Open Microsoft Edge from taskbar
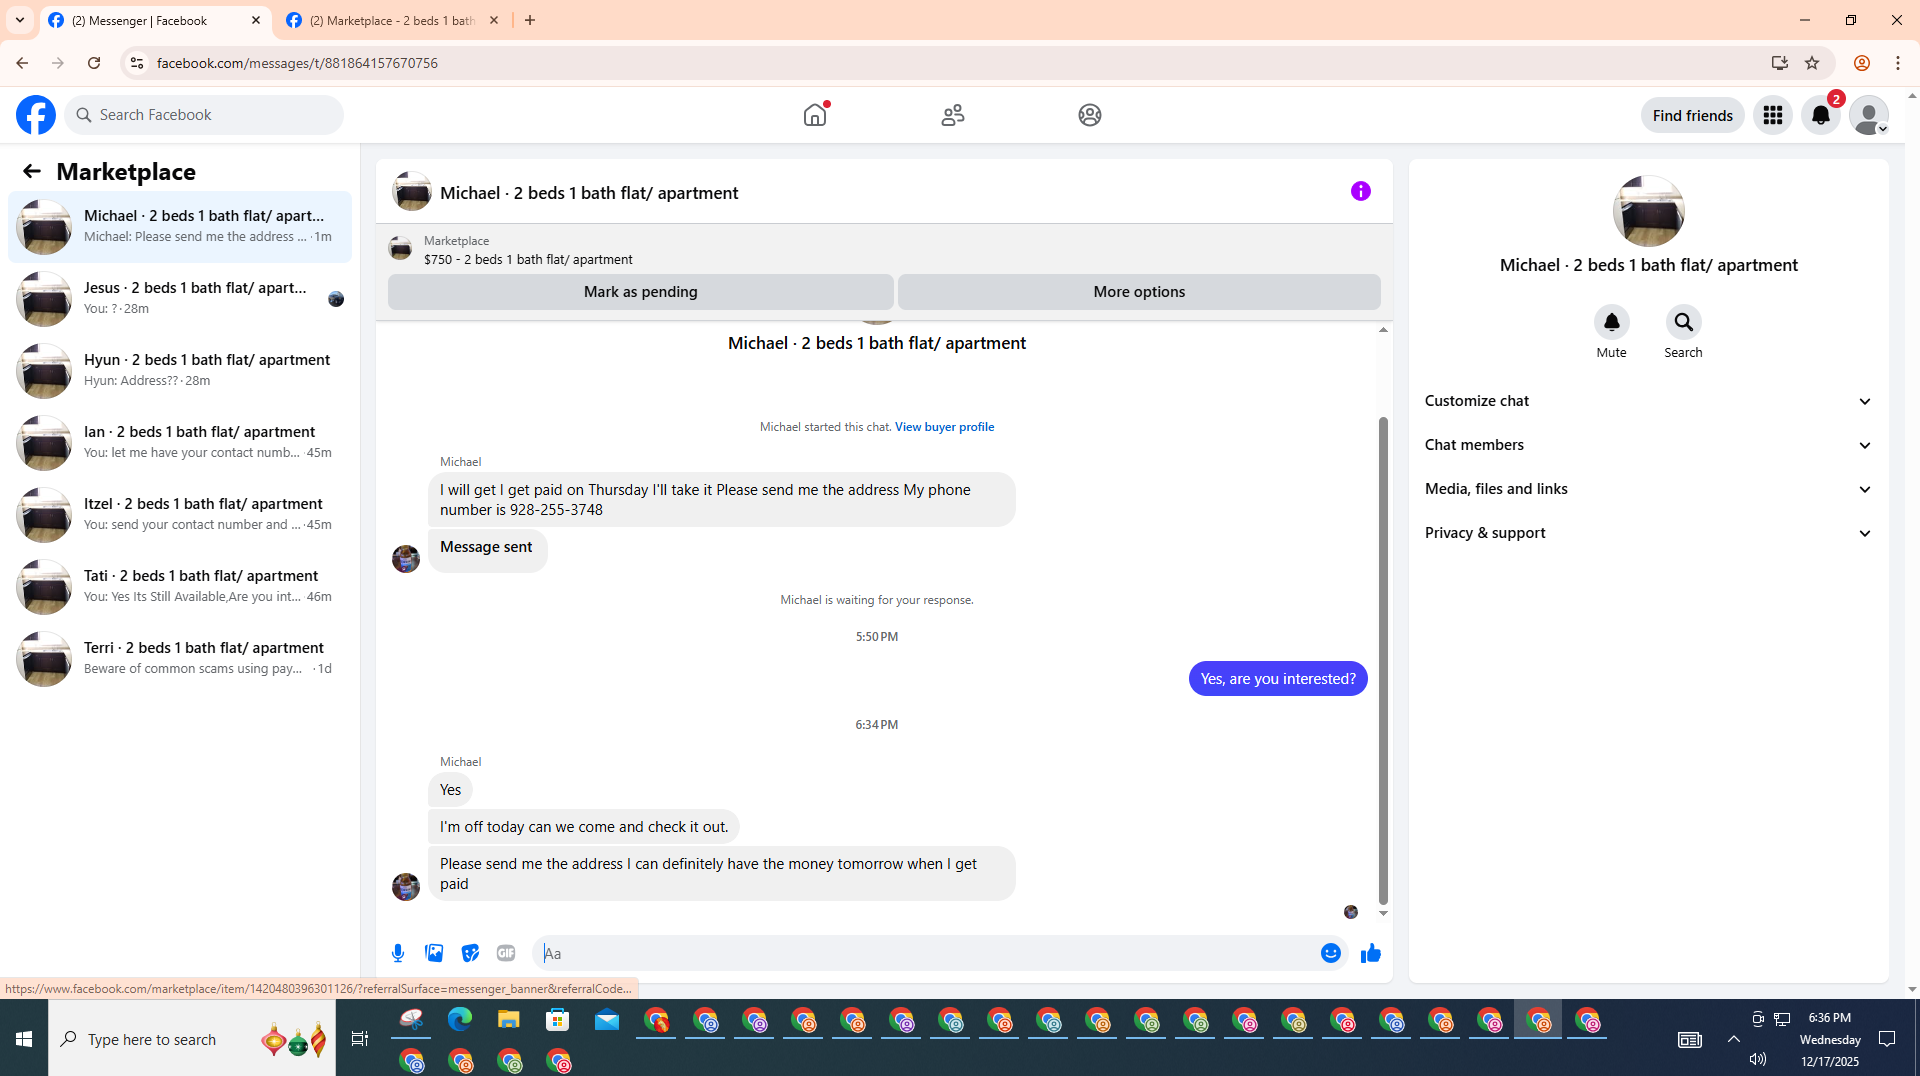Image resolution: width=1920 pixels, height=1076 pixels. [x=460, y=1020]
